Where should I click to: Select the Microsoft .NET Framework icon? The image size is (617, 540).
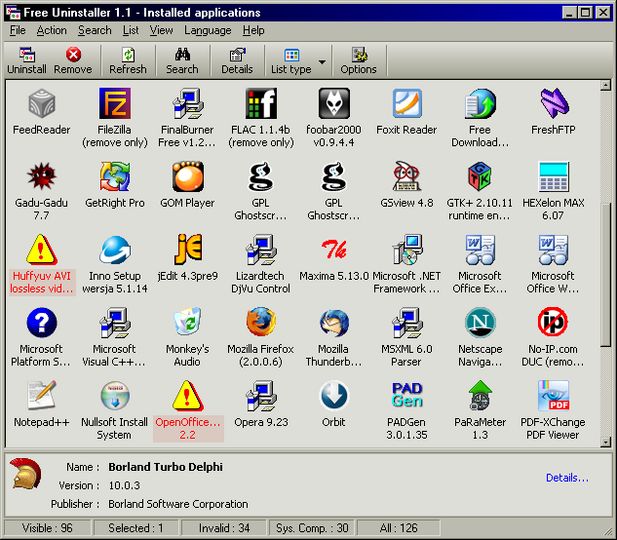point(407,250)
